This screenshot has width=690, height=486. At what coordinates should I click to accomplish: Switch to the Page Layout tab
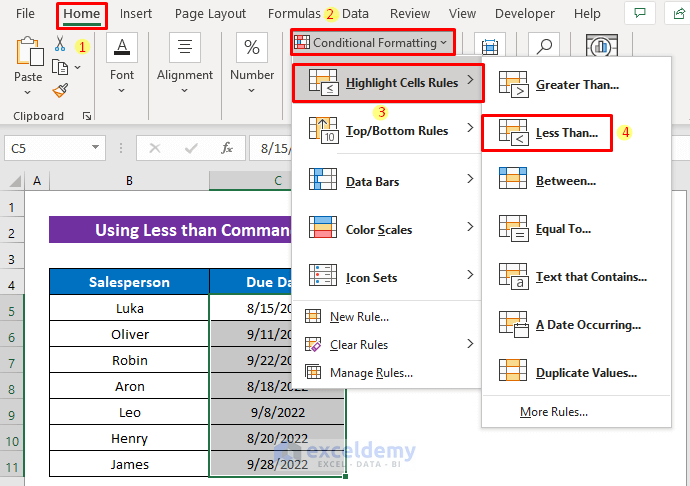coord(210,14)
